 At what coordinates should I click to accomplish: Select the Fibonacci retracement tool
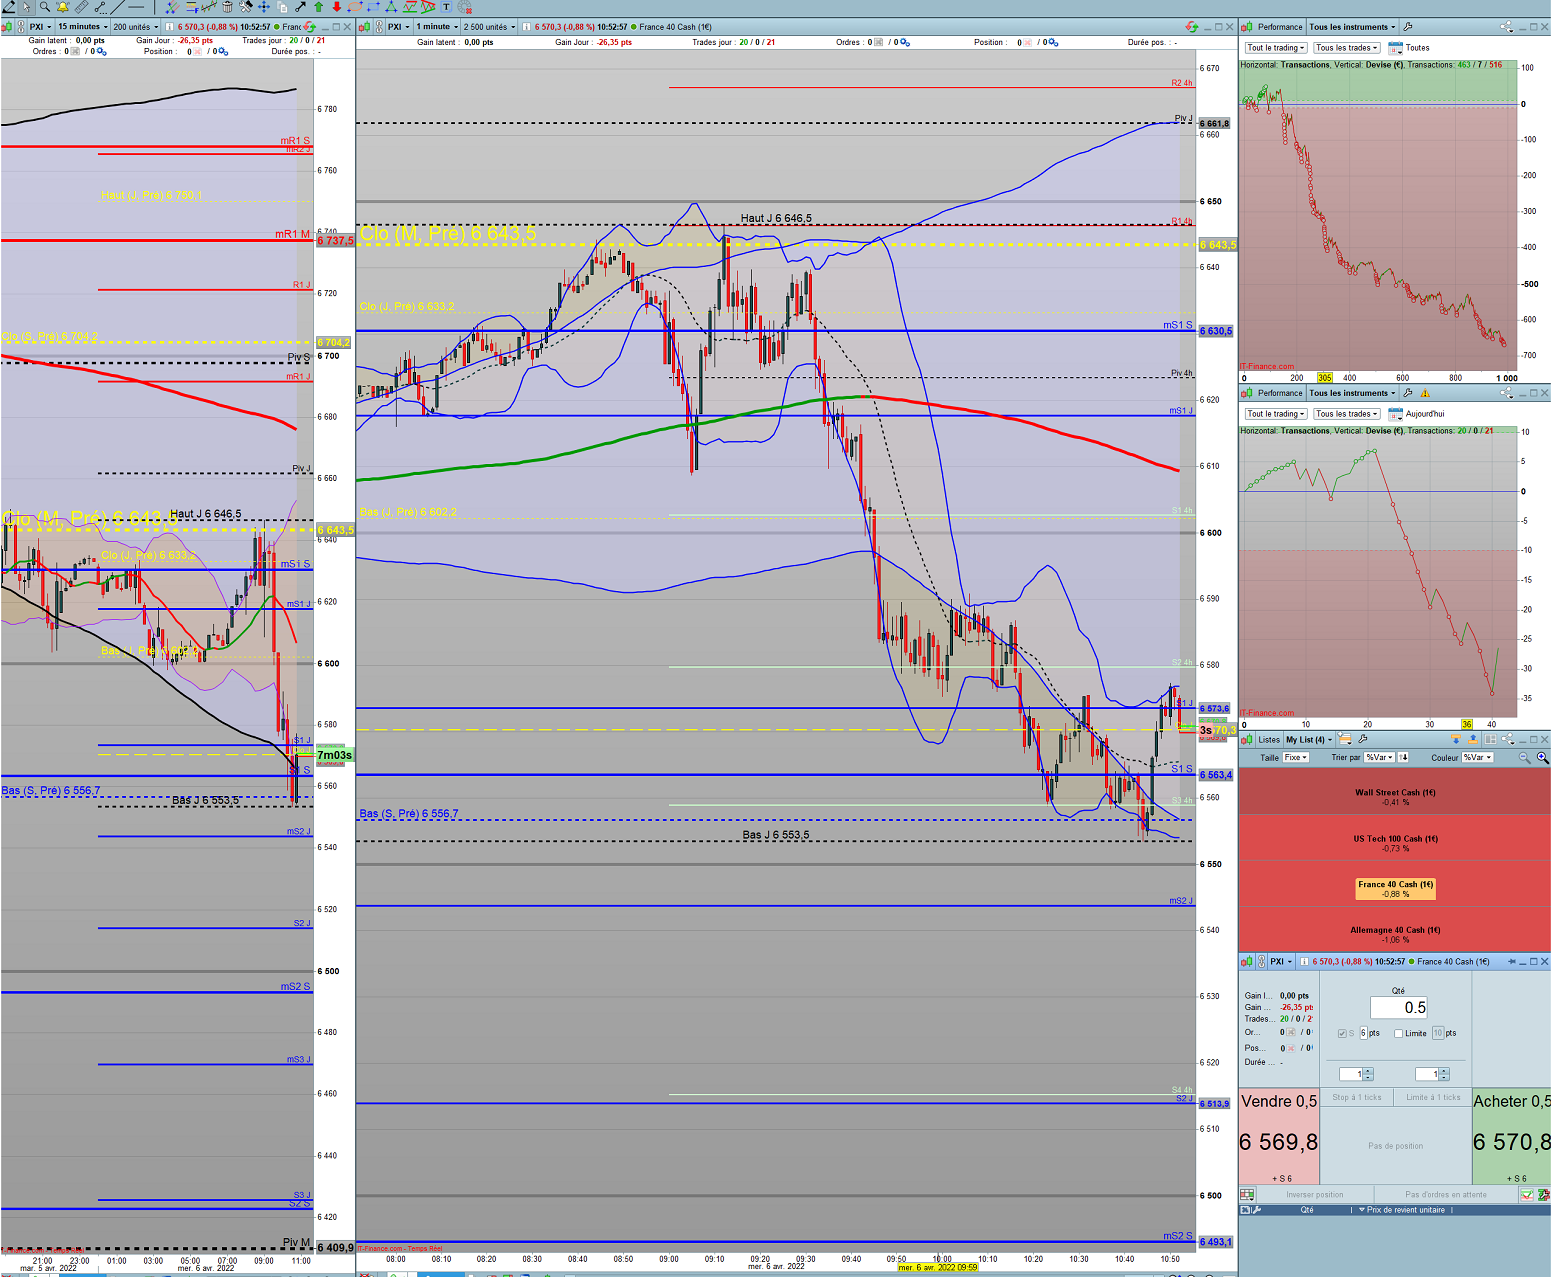(x=192, y=7)
